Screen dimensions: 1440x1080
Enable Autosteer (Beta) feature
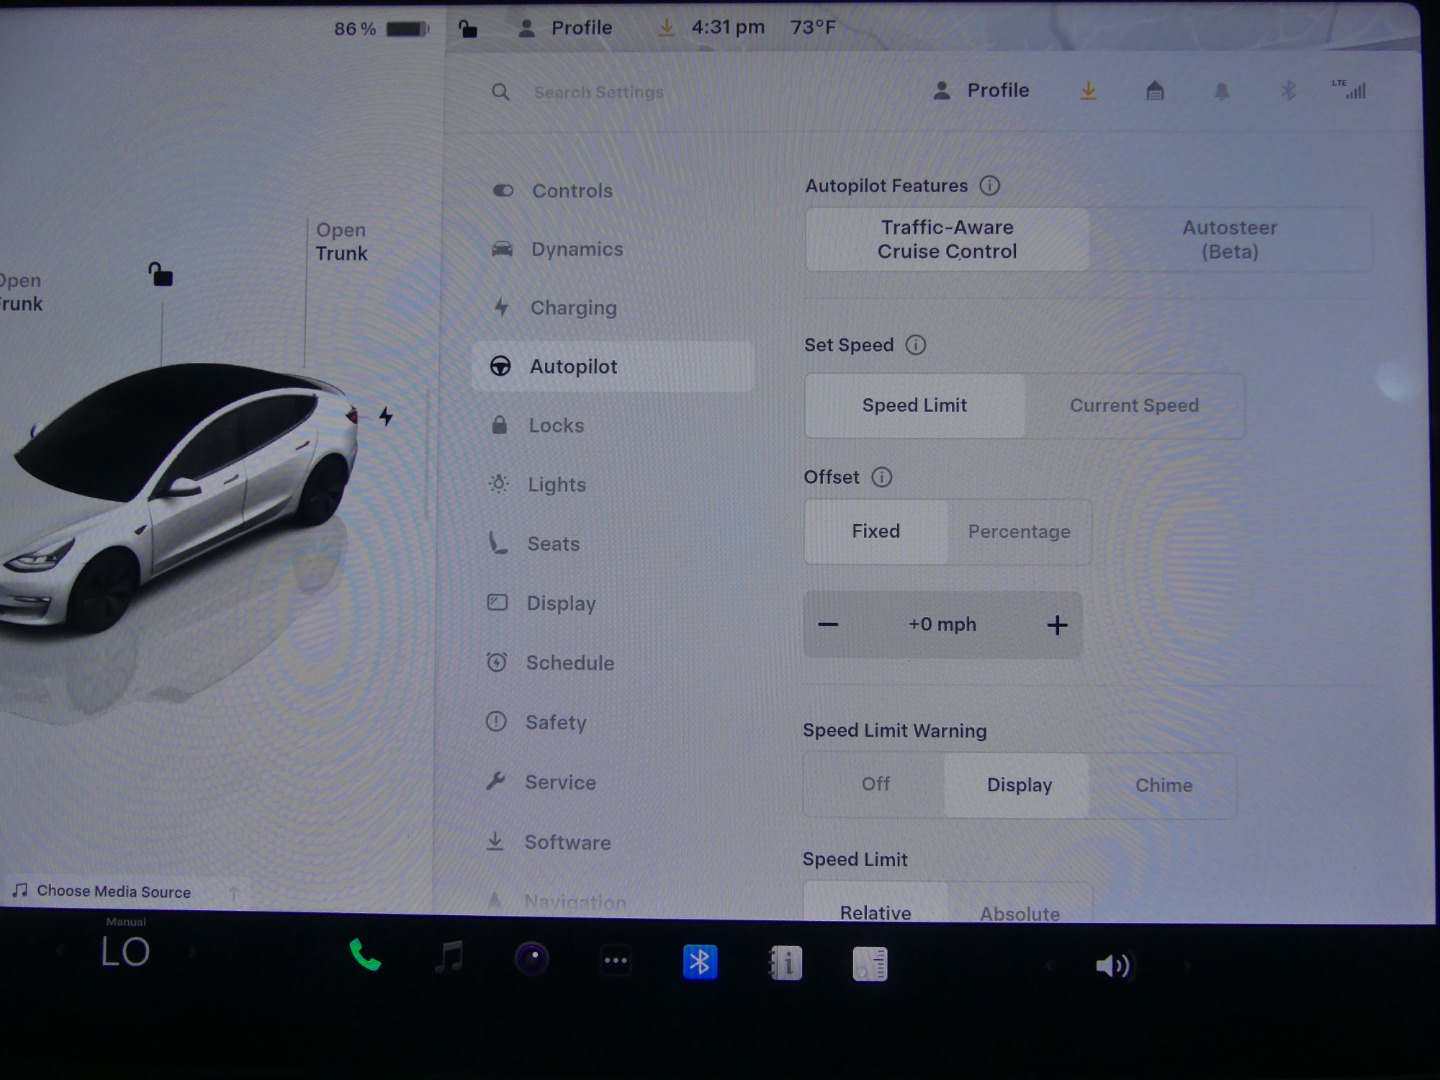pos(1229,240)
